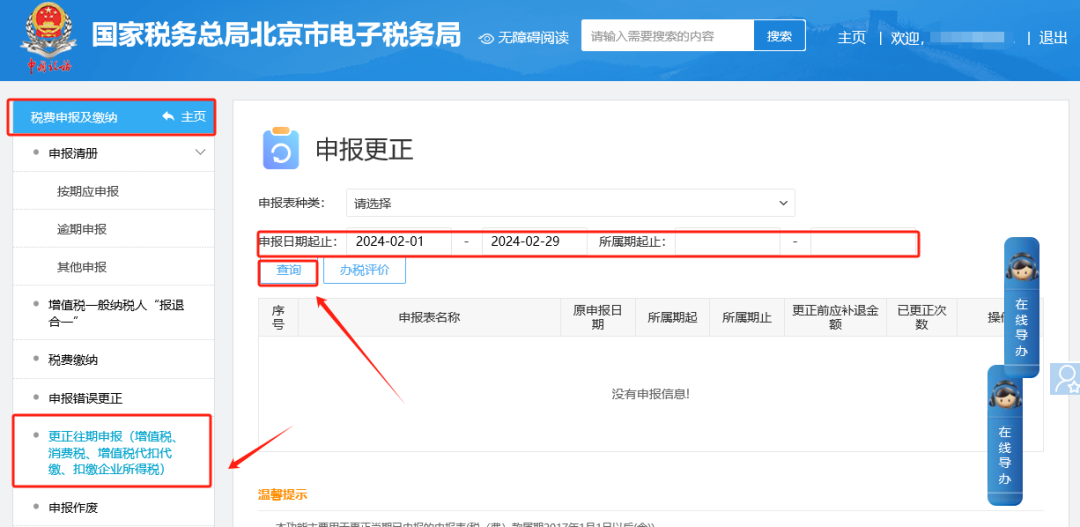1080x527 pixels.
Task: Collapse the 申报清册 chevron
Action: pos(200,152)
